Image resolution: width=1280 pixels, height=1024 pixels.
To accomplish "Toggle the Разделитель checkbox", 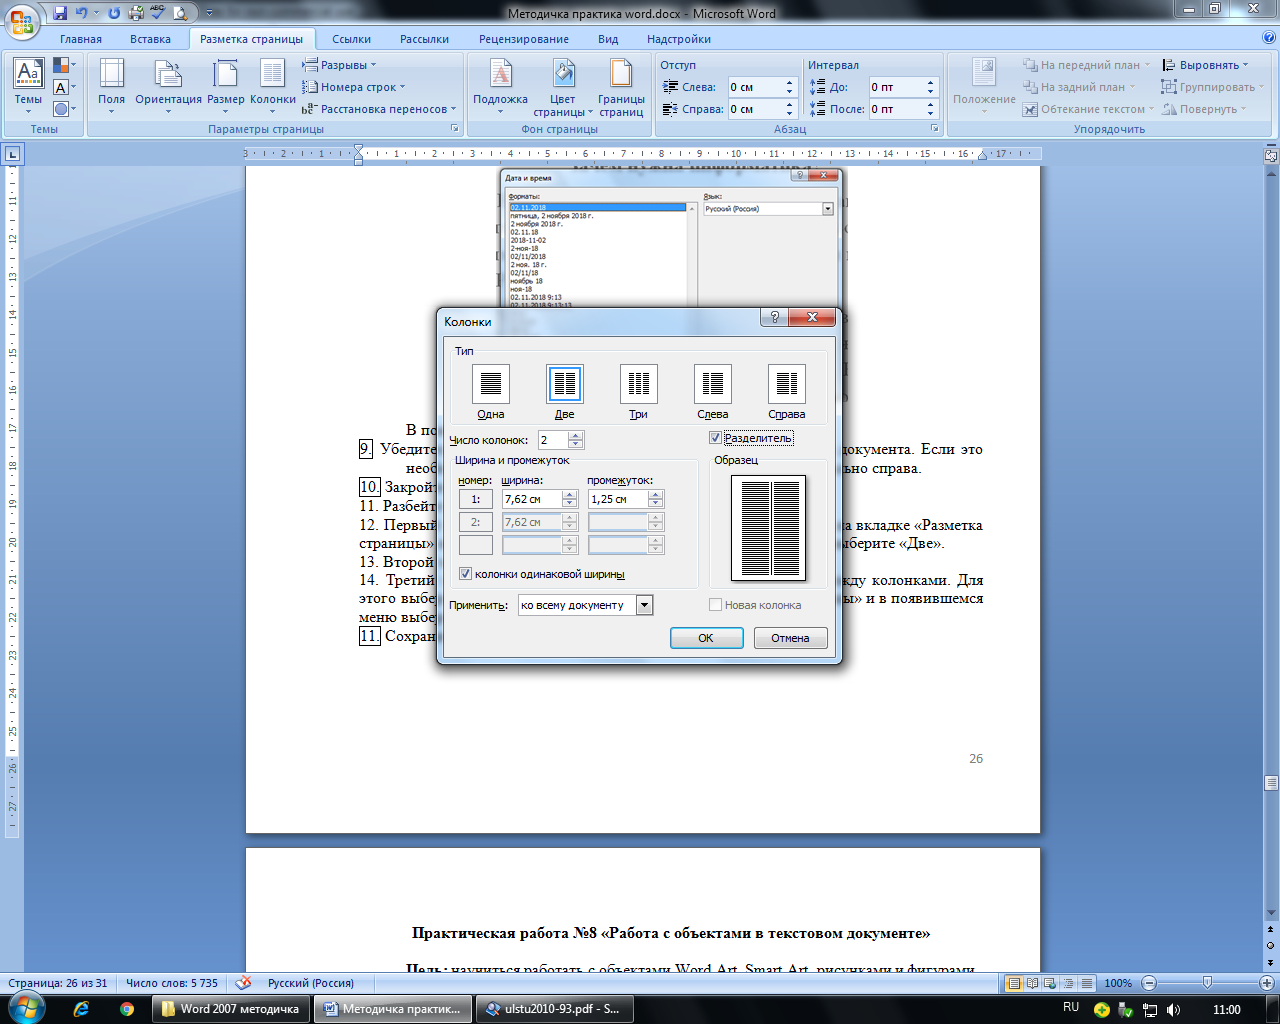I will [x=715, y=438].
